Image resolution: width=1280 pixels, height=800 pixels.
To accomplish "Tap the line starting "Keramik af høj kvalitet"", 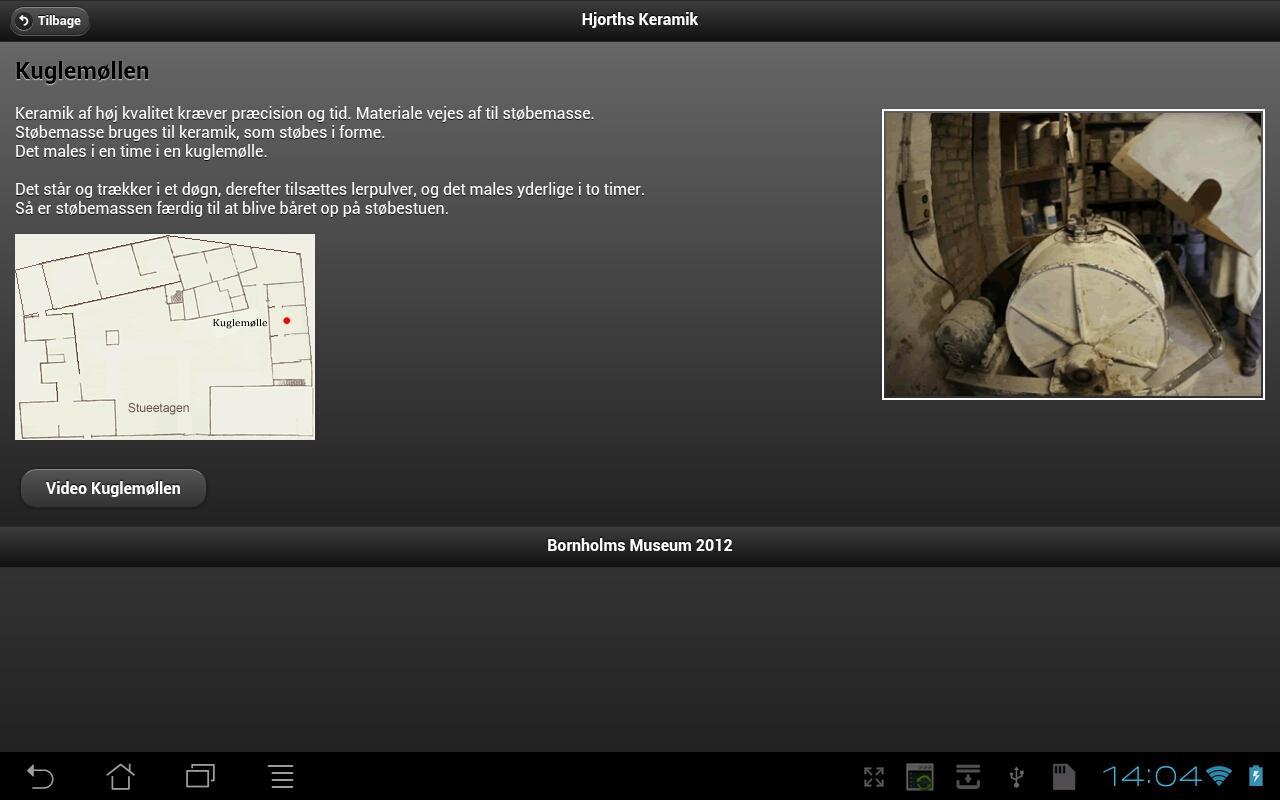I will click(x=305, y=113).
